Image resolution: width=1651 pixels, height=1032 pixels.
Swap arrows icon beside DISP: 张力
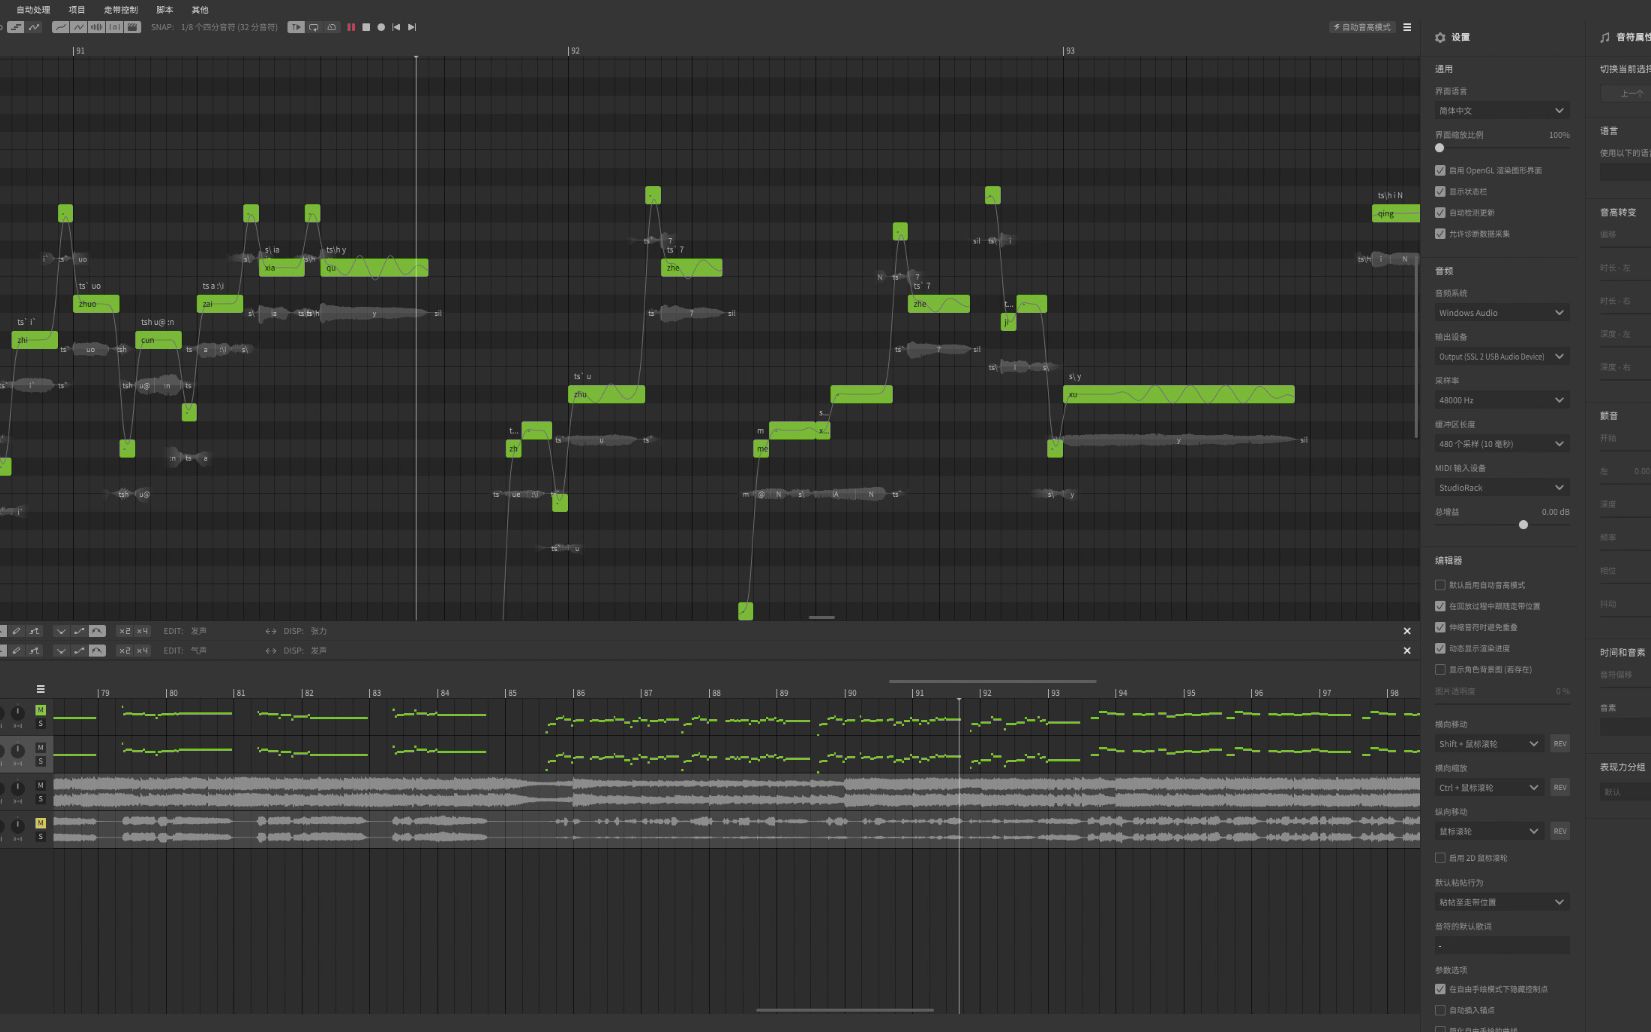(271, 631)
